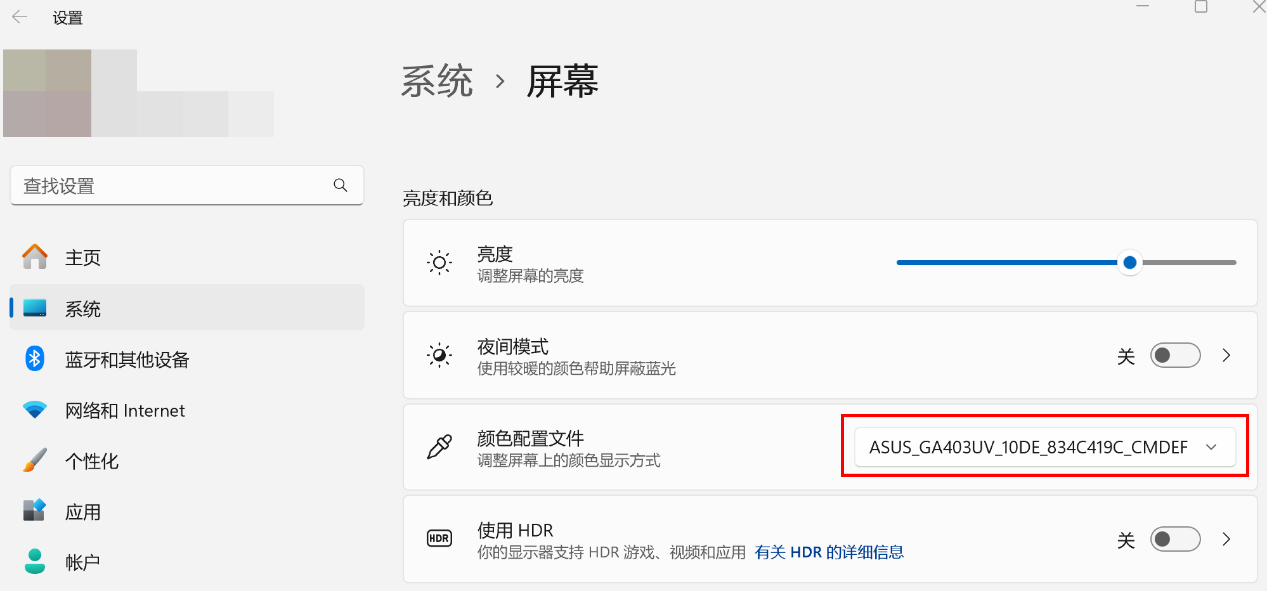Open the color profile dropdown

[x=1045, y=447]
